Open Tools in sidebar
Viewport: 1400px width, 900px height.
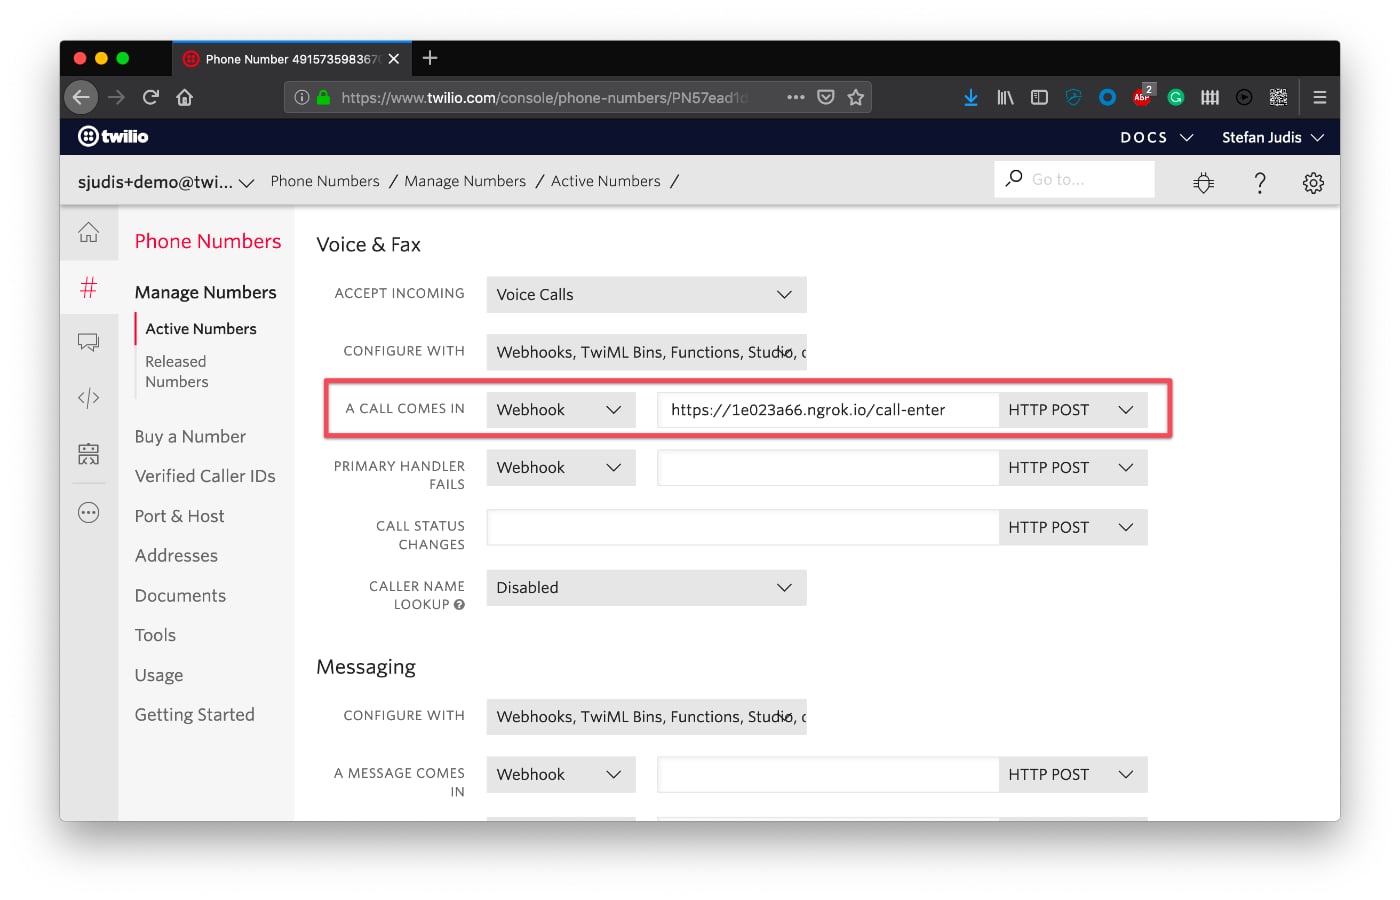click(155, 635)
